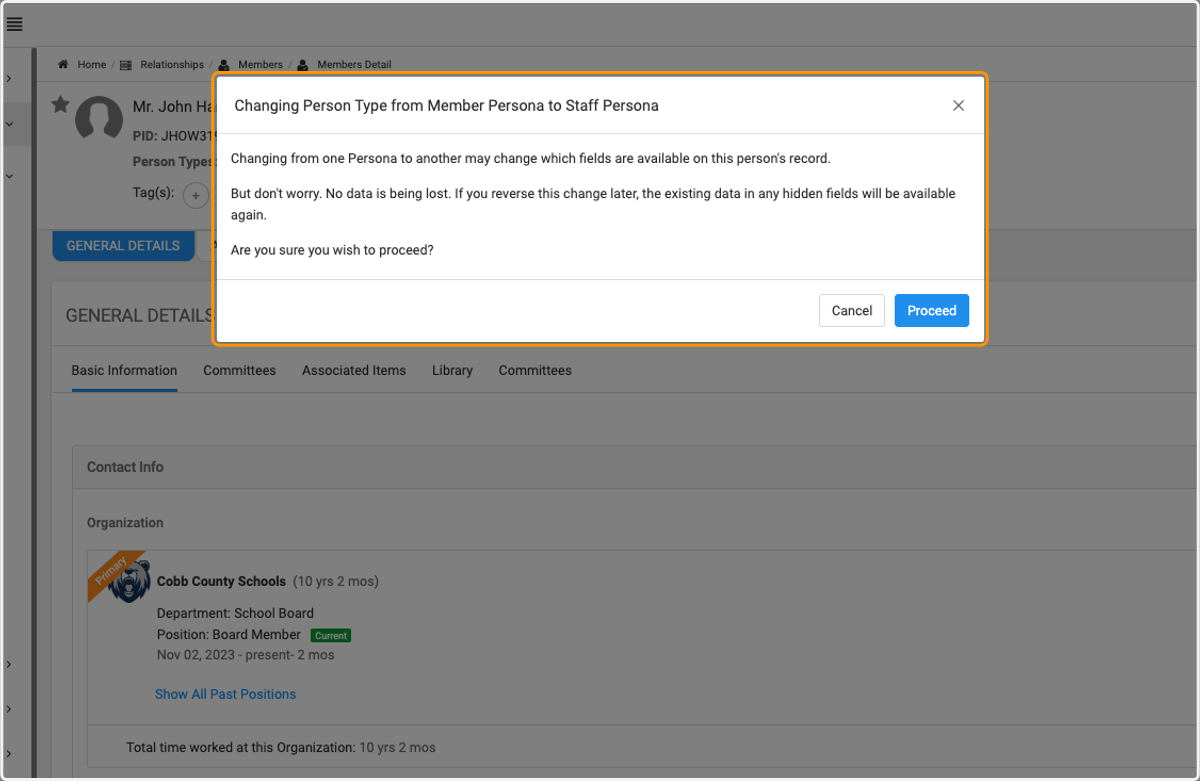Switch to the Associated Items tab
This screenshot has width=1200, height=781.
point(354,370)
